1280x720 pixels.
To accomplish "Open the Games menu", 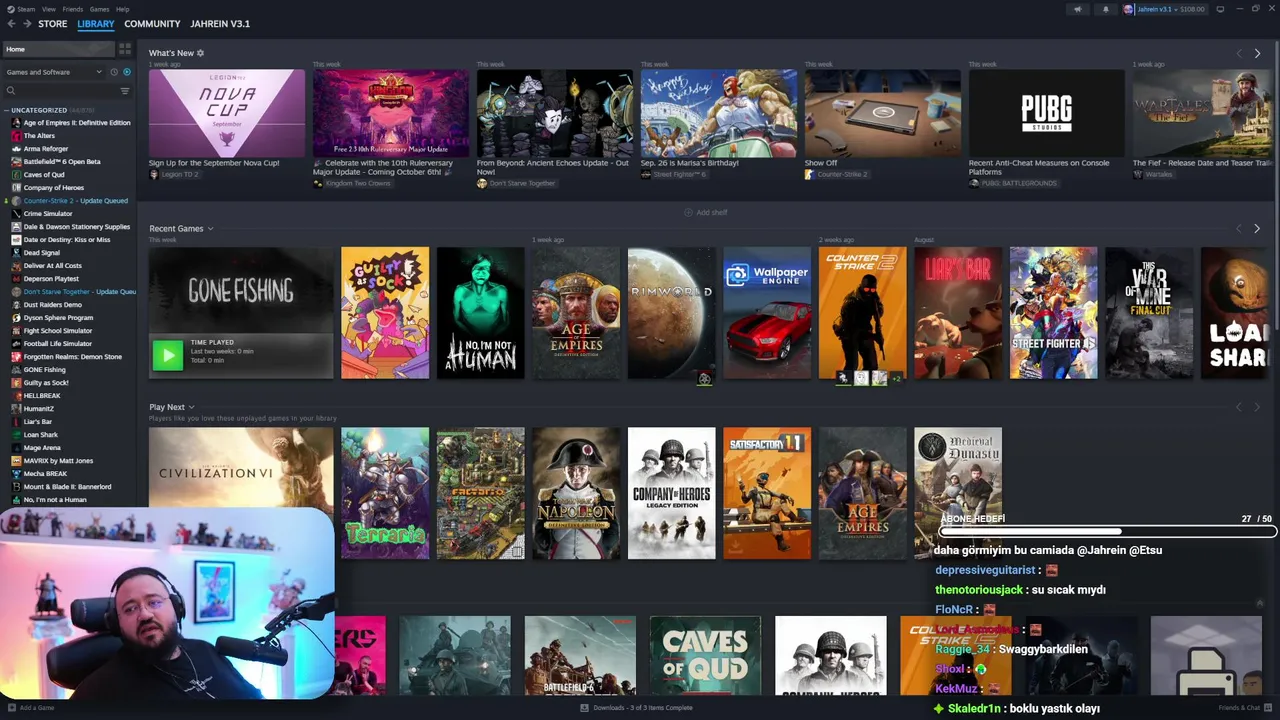I will [99, 9].
